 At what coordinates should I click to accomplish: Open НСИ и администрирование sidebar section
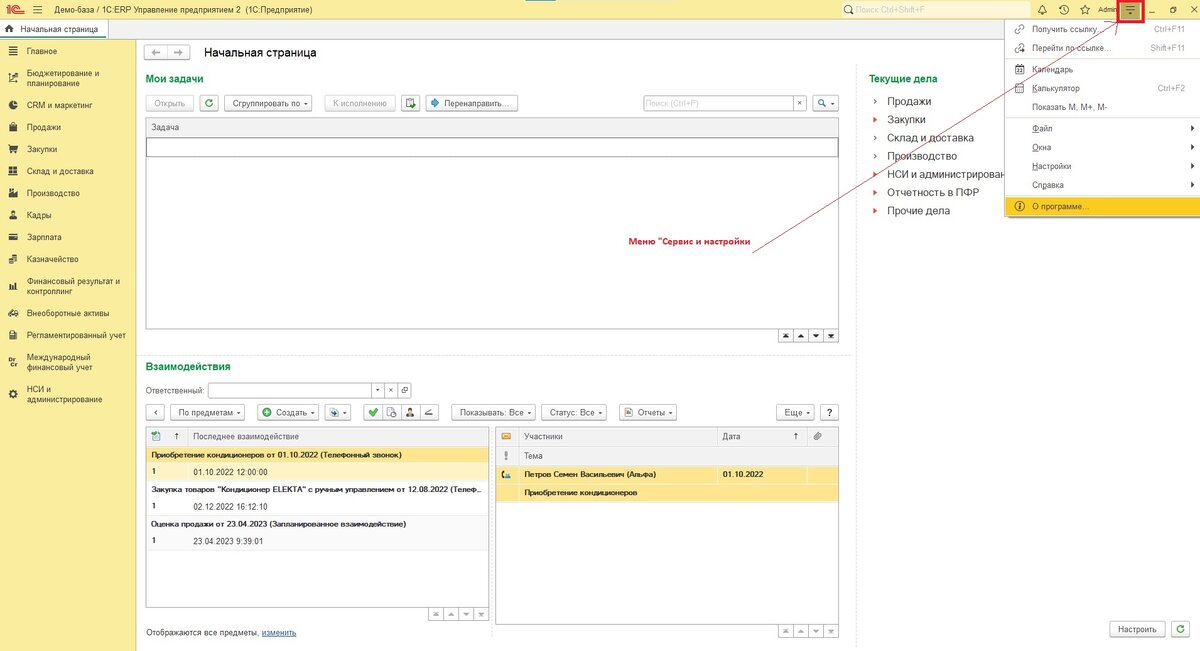pyautogui.click(x=68, y=394)
